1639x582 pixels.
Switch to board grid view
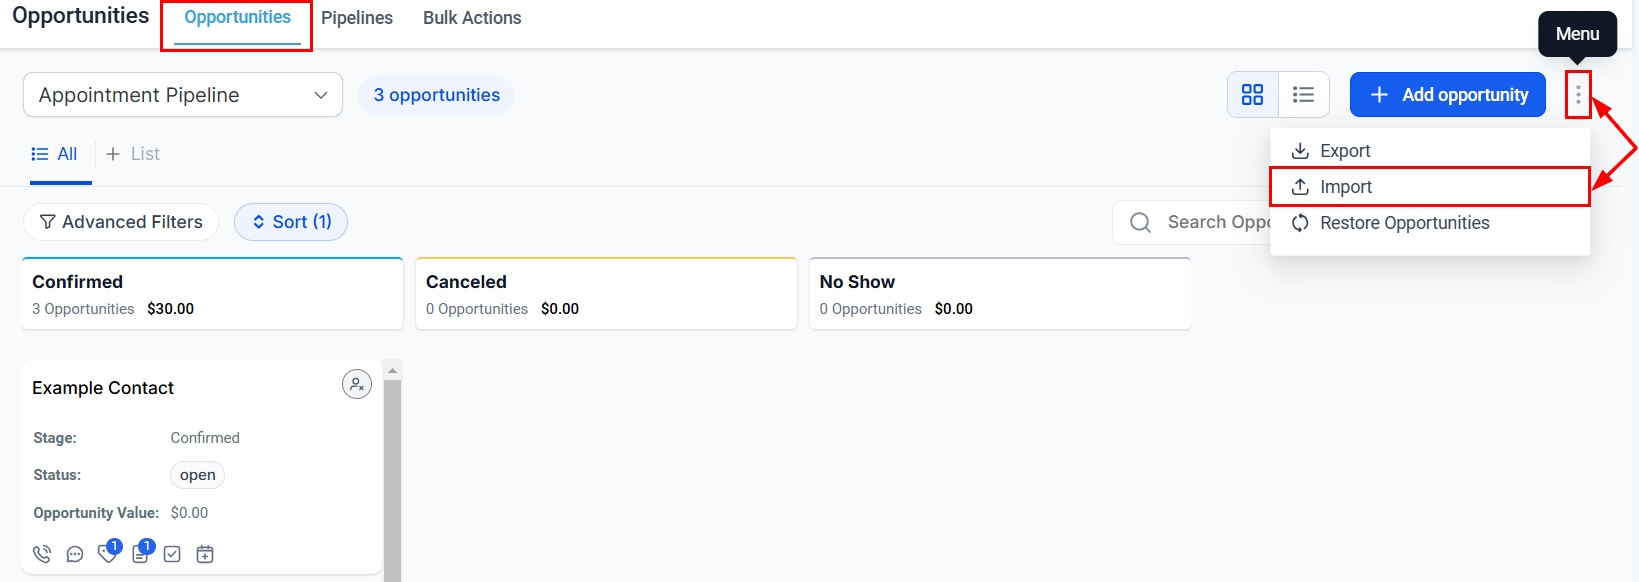pyautogui.click(x=1252, y=95)
